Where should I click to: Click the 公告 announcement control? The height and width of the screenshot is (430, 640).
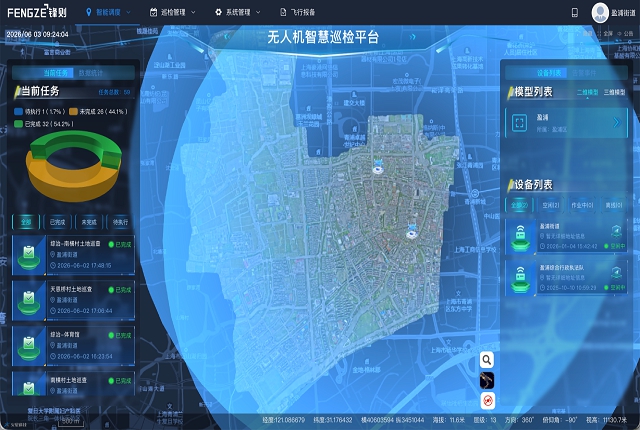point(626,34)
